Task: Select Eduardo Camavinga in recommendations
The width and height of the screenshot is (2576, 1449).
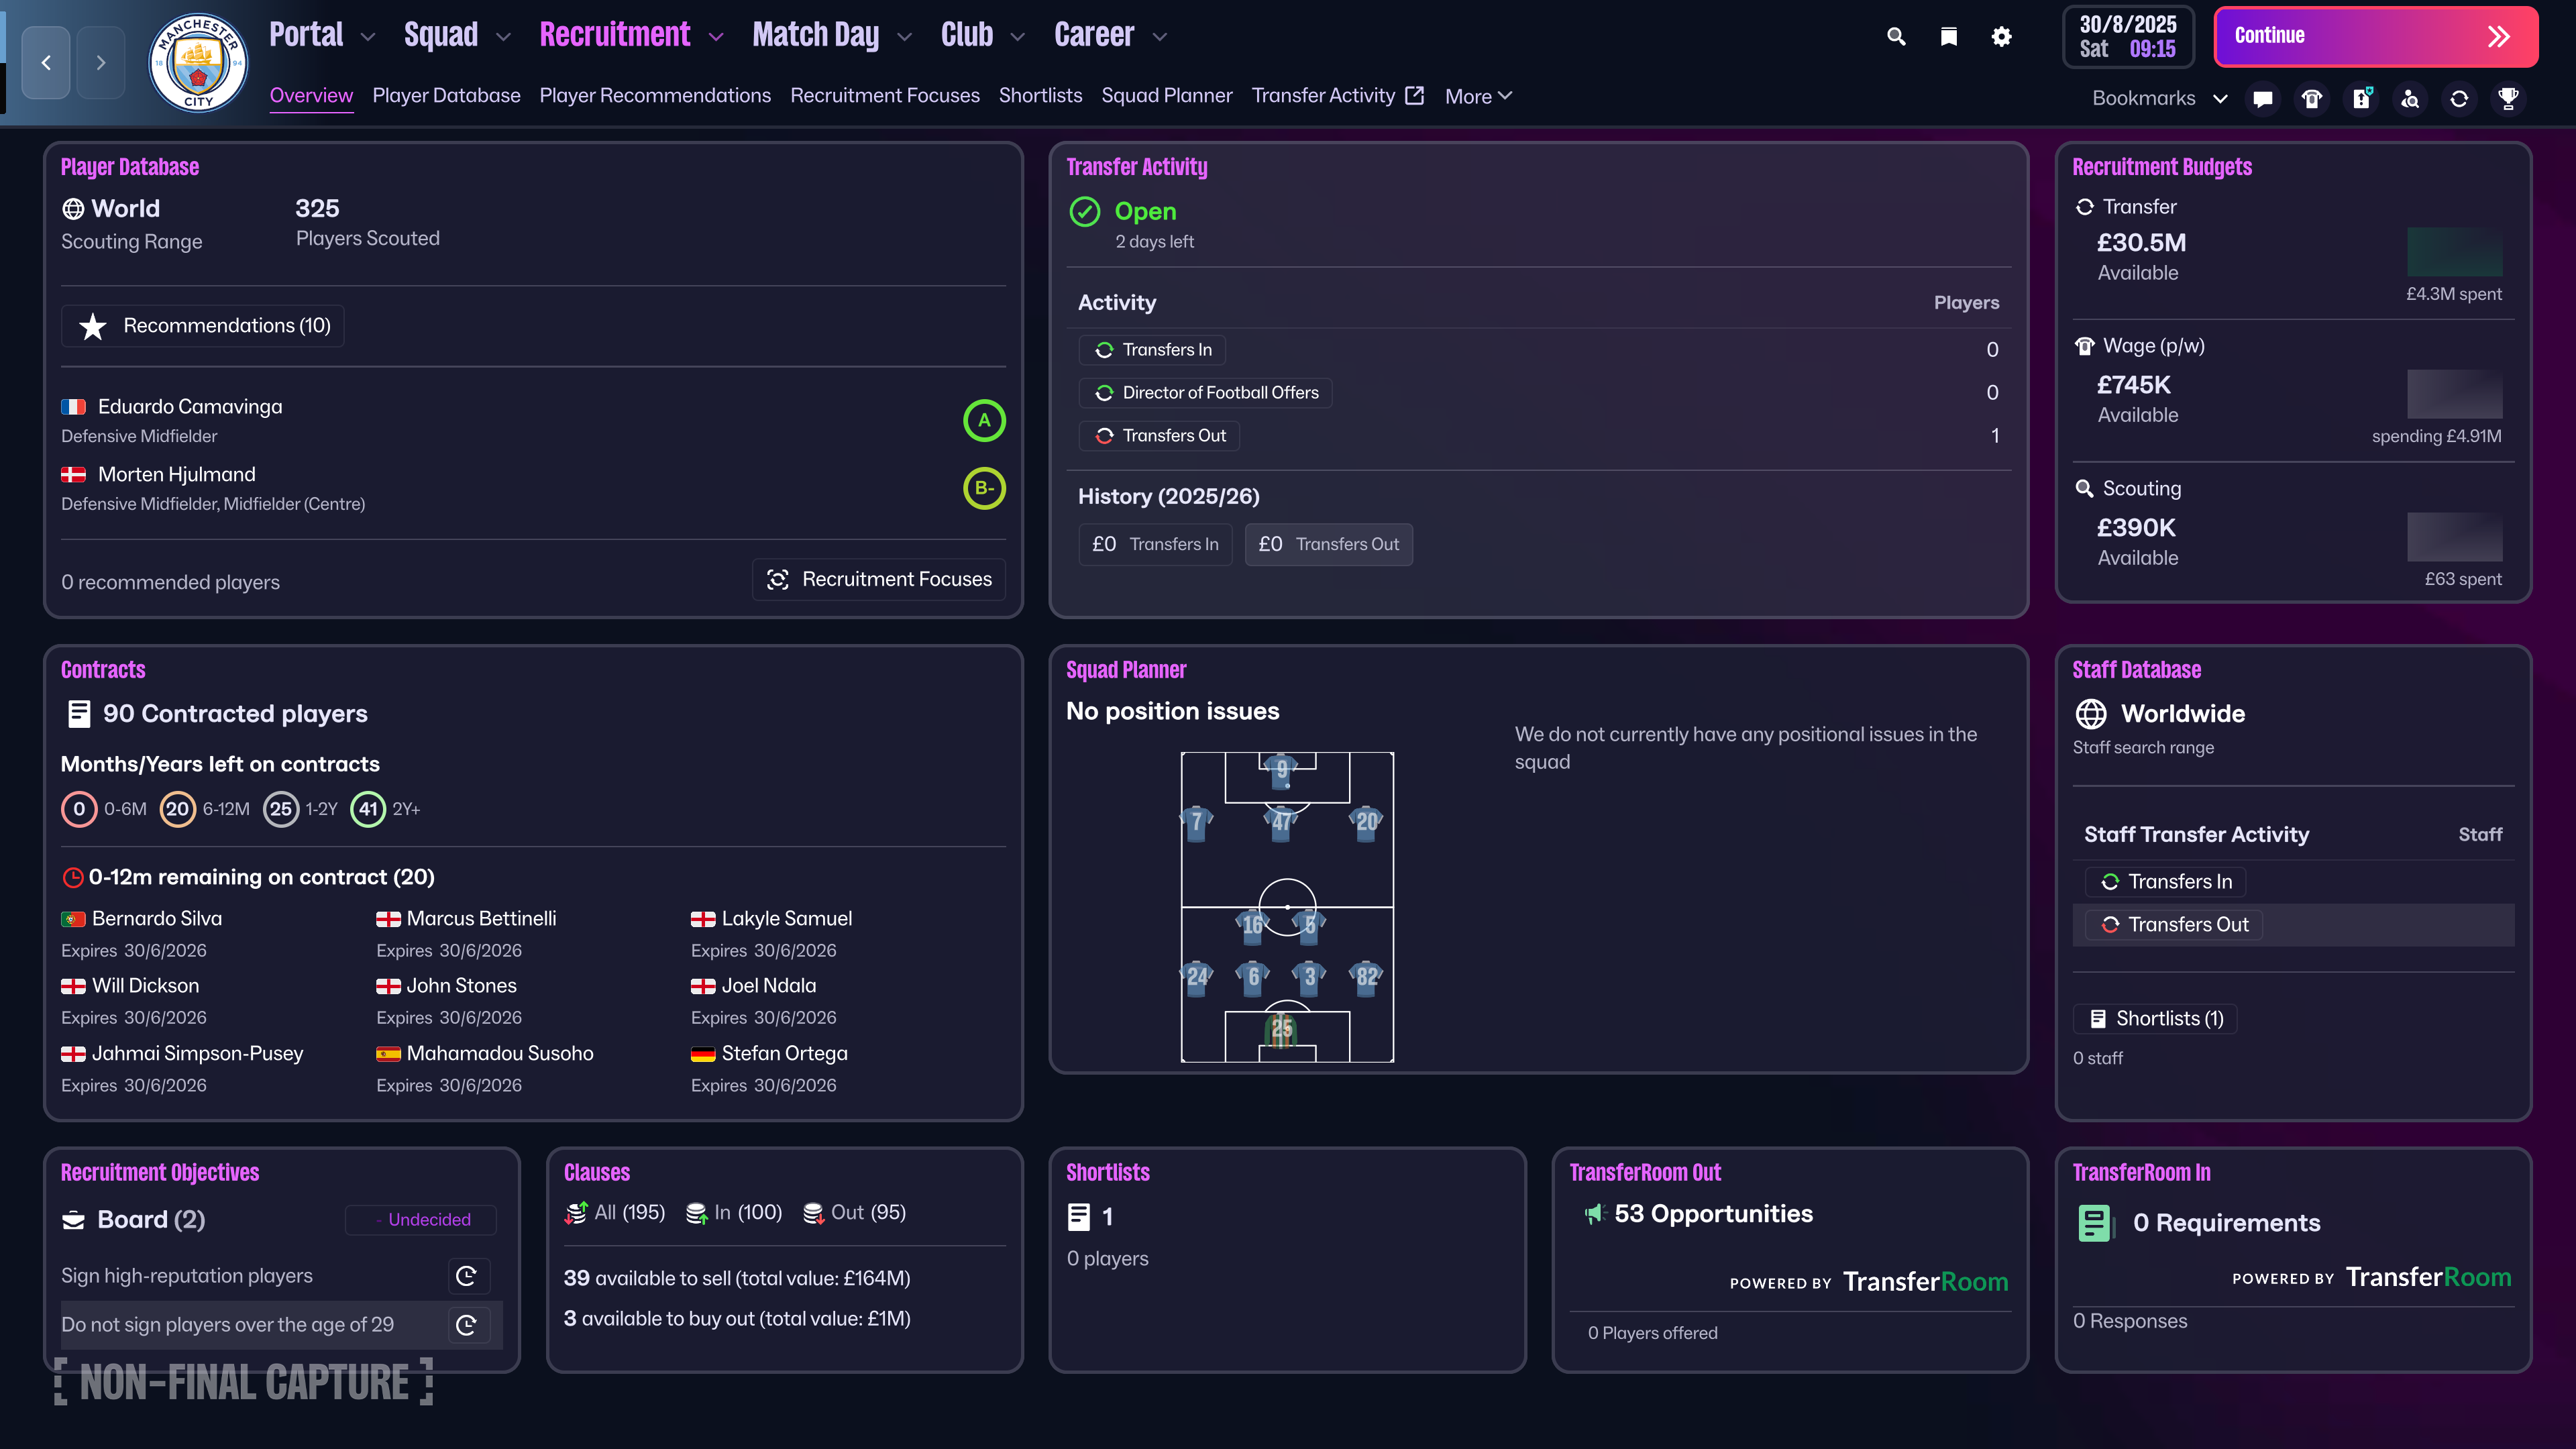Action: pyautogui.click(x=189, y=406)
